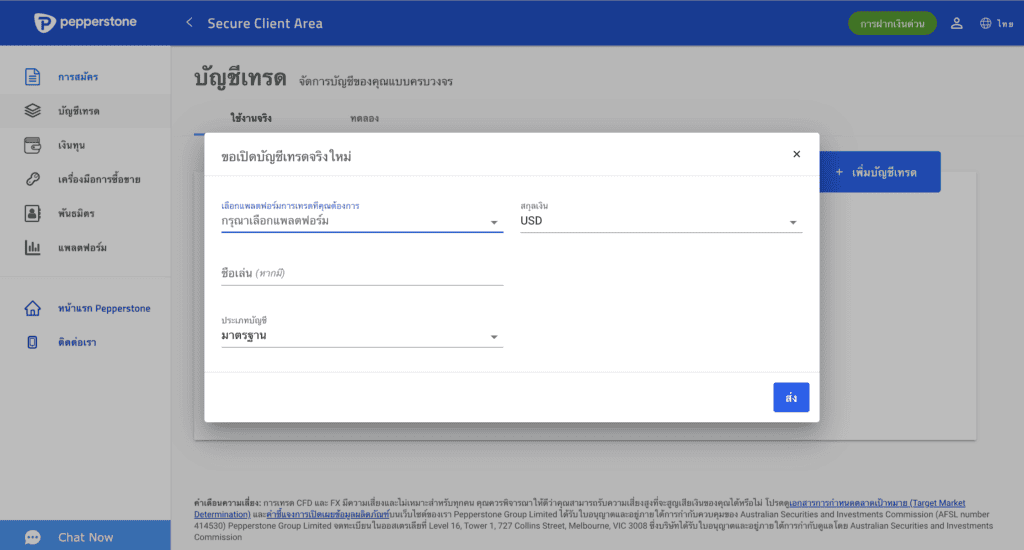Viewport: 1024px width, 550px height.
Task: Click the back arrow beside Secure Client Area
Action: [189, 23]
